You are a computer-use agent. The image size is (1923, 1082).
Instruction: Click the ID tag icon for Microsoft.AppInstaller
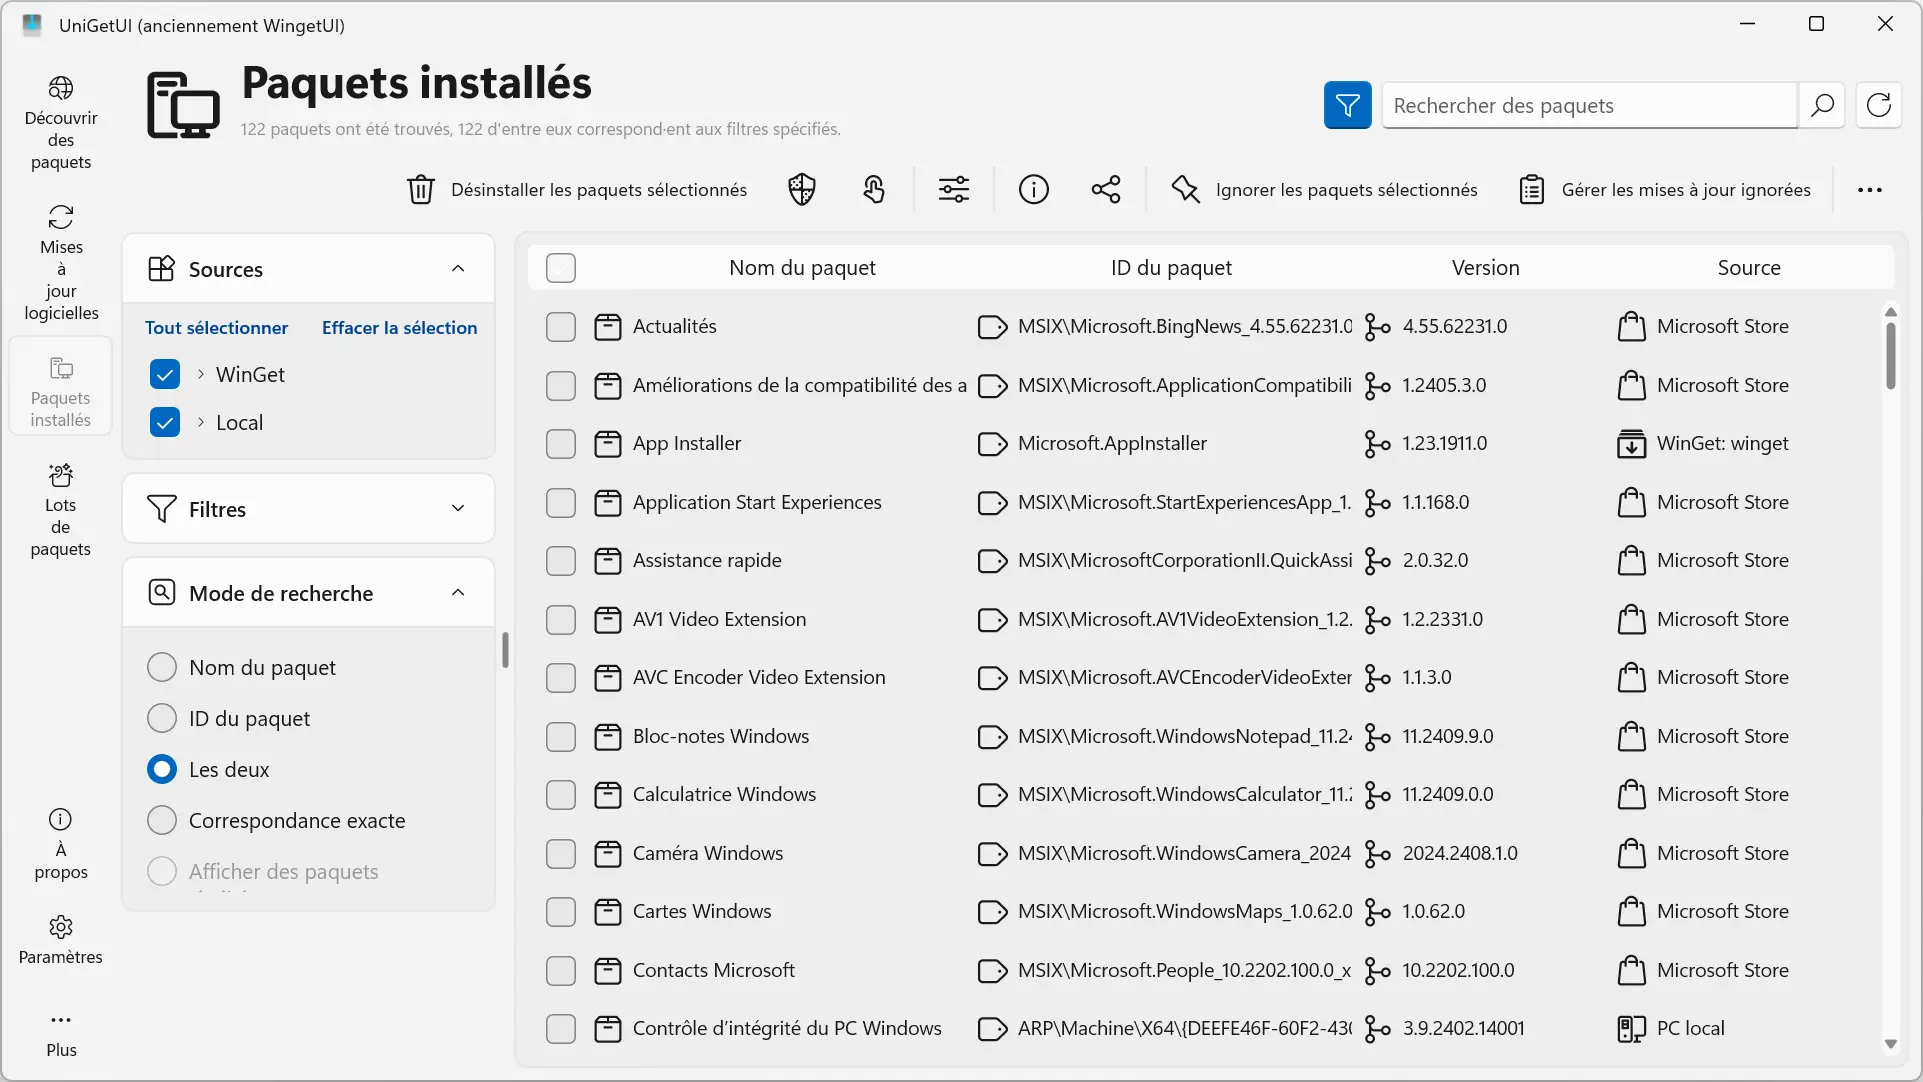[x=992, y=444]
